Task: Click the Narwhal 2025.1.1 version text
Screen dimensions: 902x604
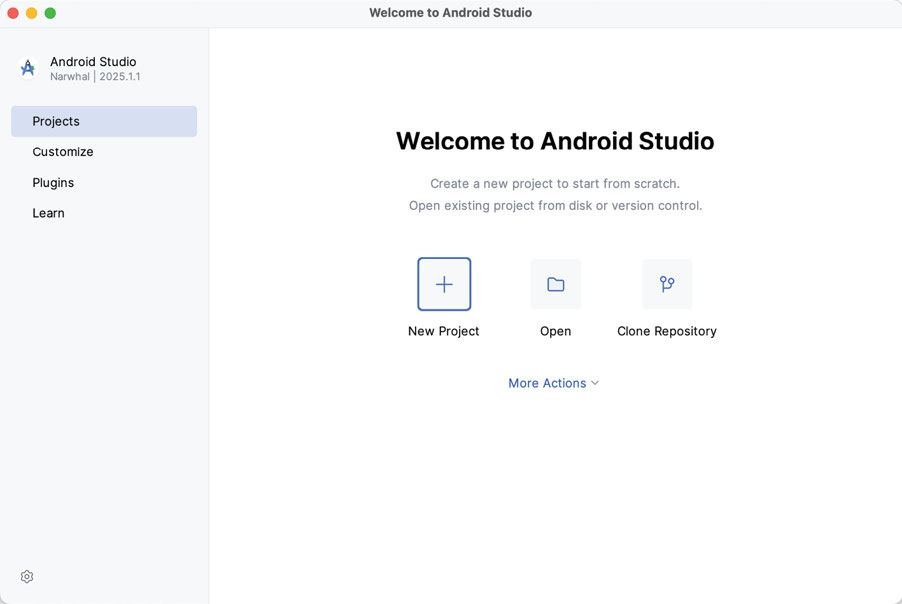Action: tap(95, 77)
